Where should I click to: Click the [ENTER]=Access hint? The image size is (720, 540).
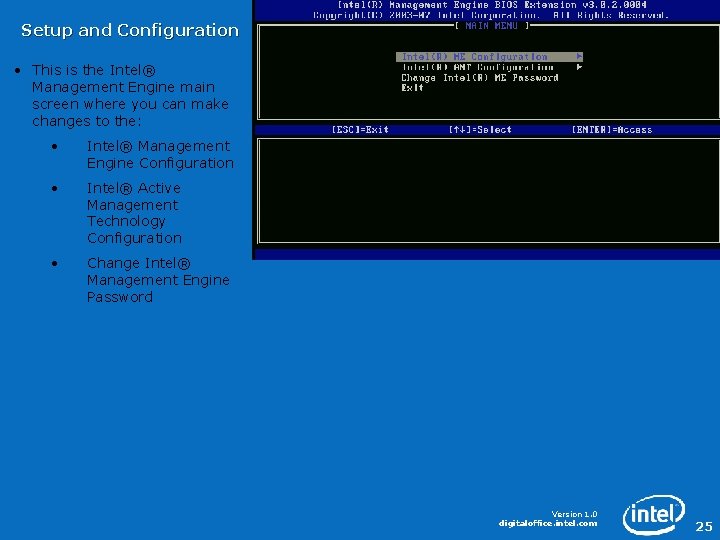click(x=612, y=130)
